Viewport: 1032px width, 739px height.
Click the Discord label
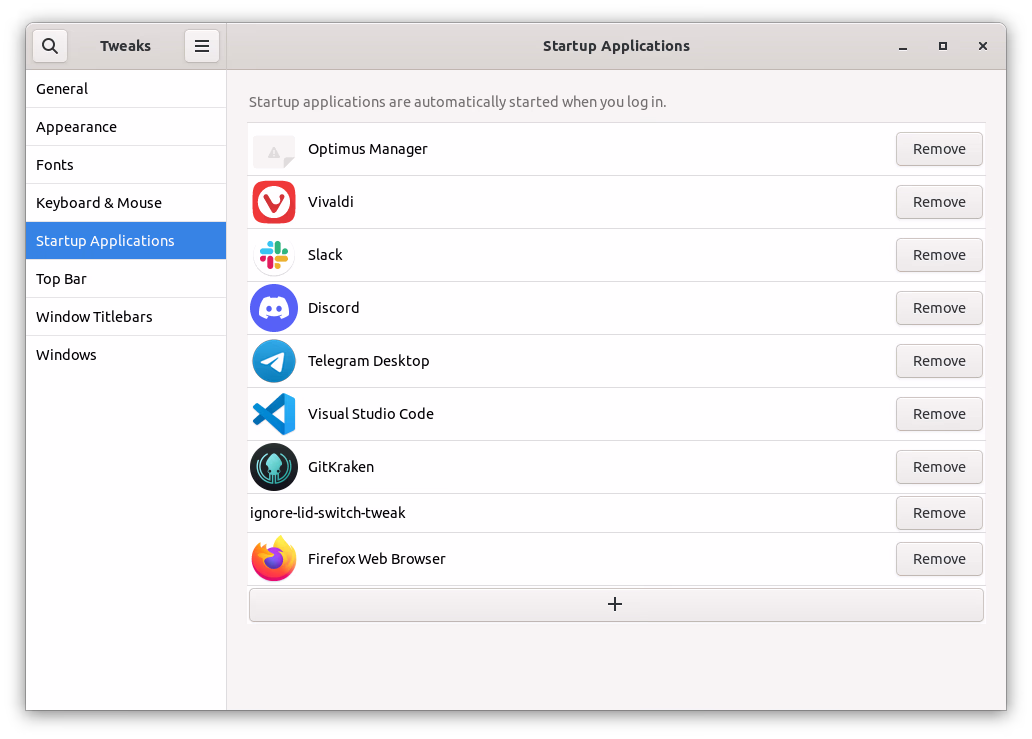334,308
